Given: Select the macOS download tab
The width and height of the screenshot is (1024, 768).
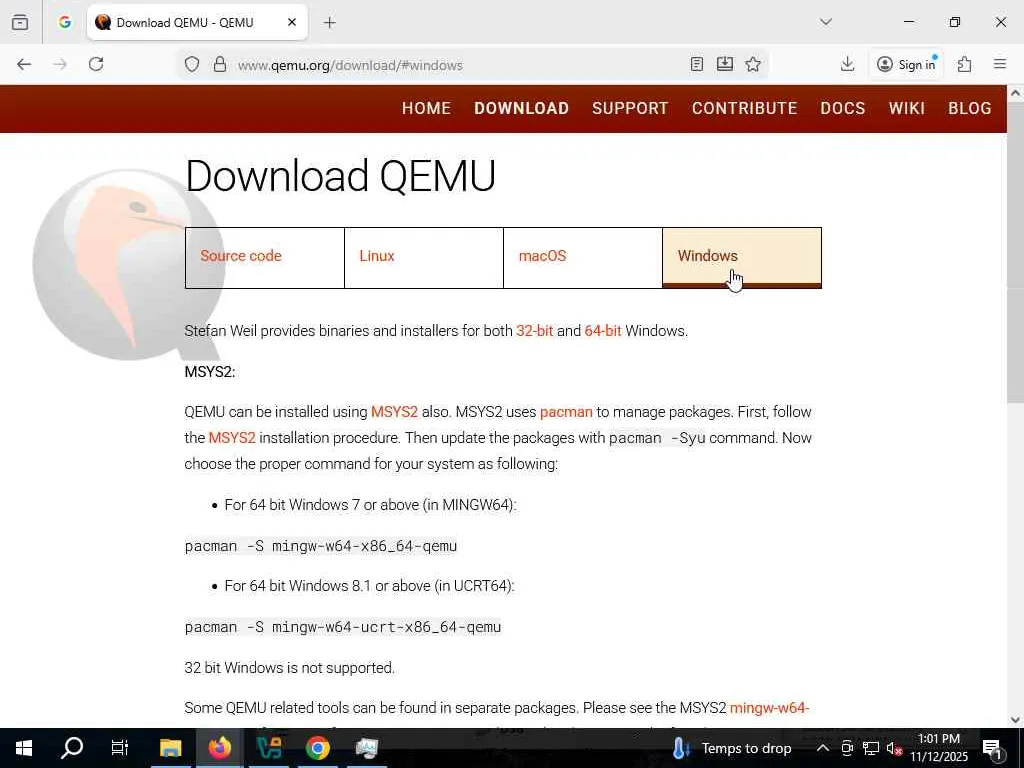Looking at the screenshot, I should [583, 257].
